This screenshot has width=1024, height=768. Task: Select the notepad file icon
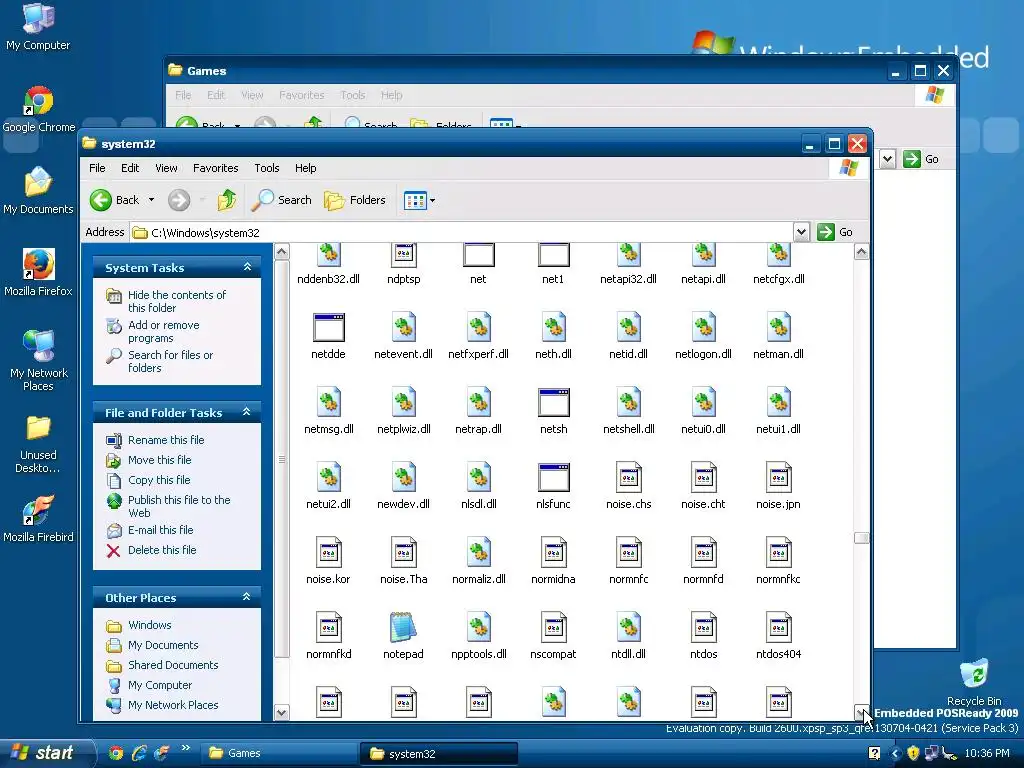tap(403, 627)
